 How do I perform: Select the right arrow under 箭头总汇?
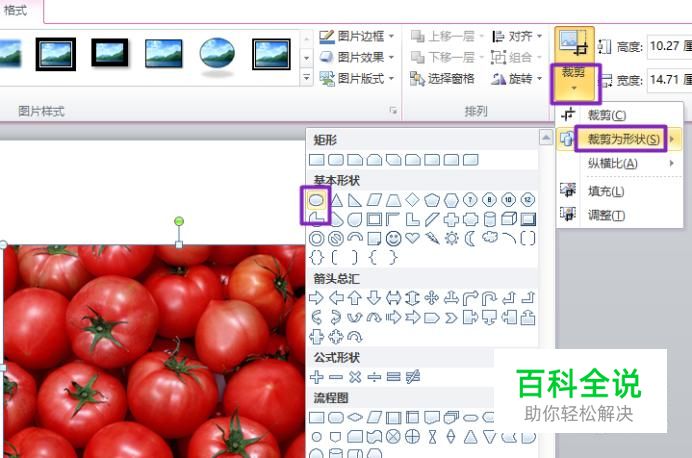pos(316,298)
